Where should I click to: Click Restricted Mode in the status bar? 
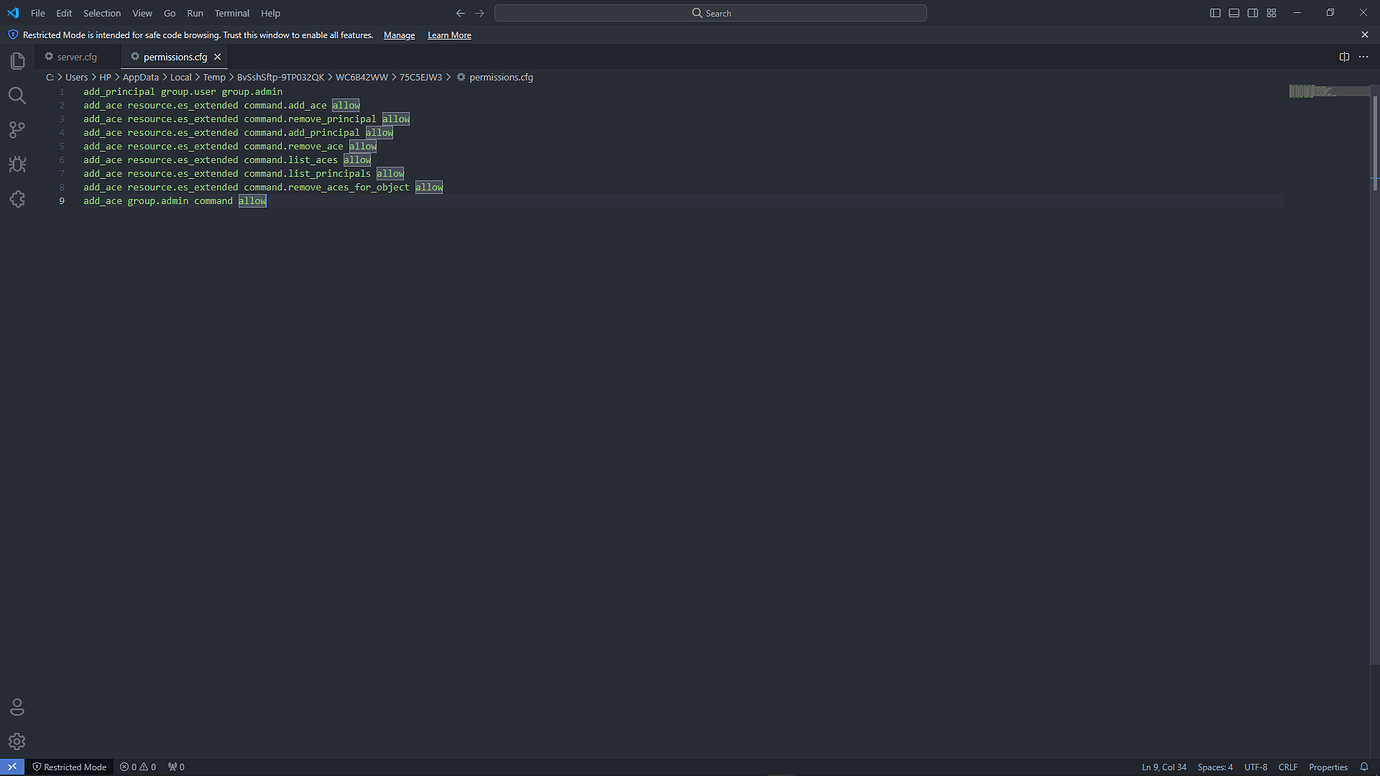69,766
